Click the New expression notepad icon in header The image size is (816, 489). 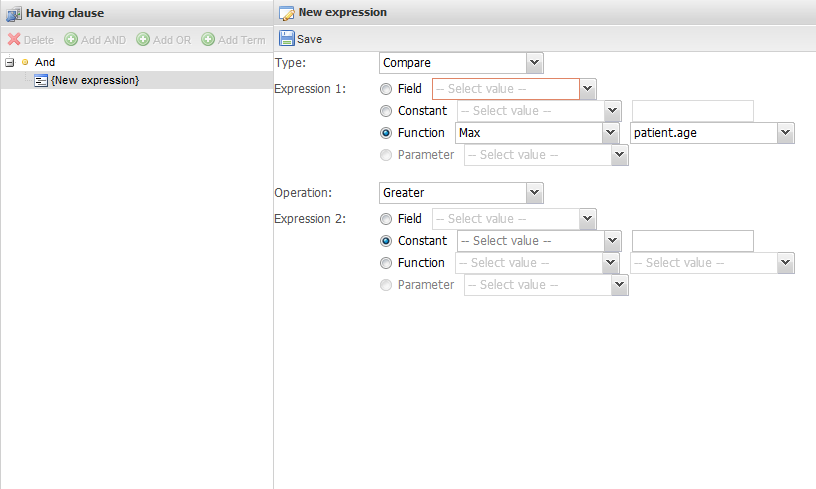click(286, 13)
